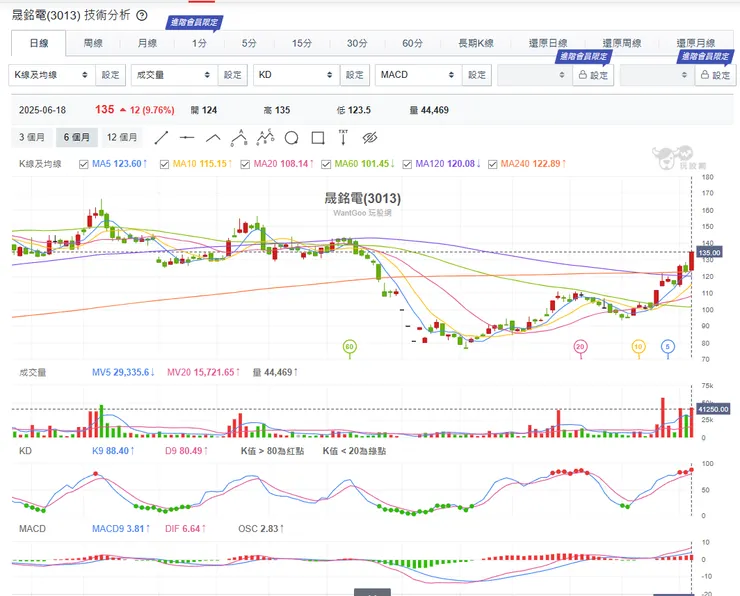This screenshot has height=596, width=740.
Task: Click the MV5 29,335.6 volume value
Action: coord(124,372)
